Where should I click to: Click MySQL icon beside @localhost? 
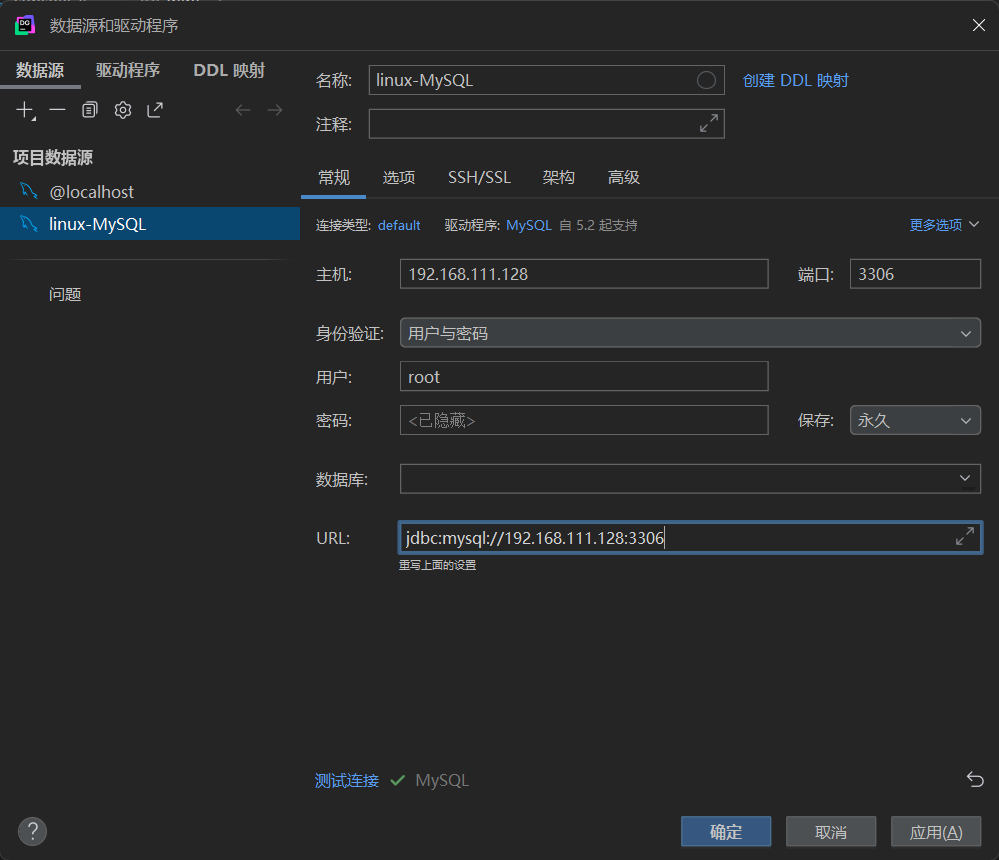coord(29,191)
